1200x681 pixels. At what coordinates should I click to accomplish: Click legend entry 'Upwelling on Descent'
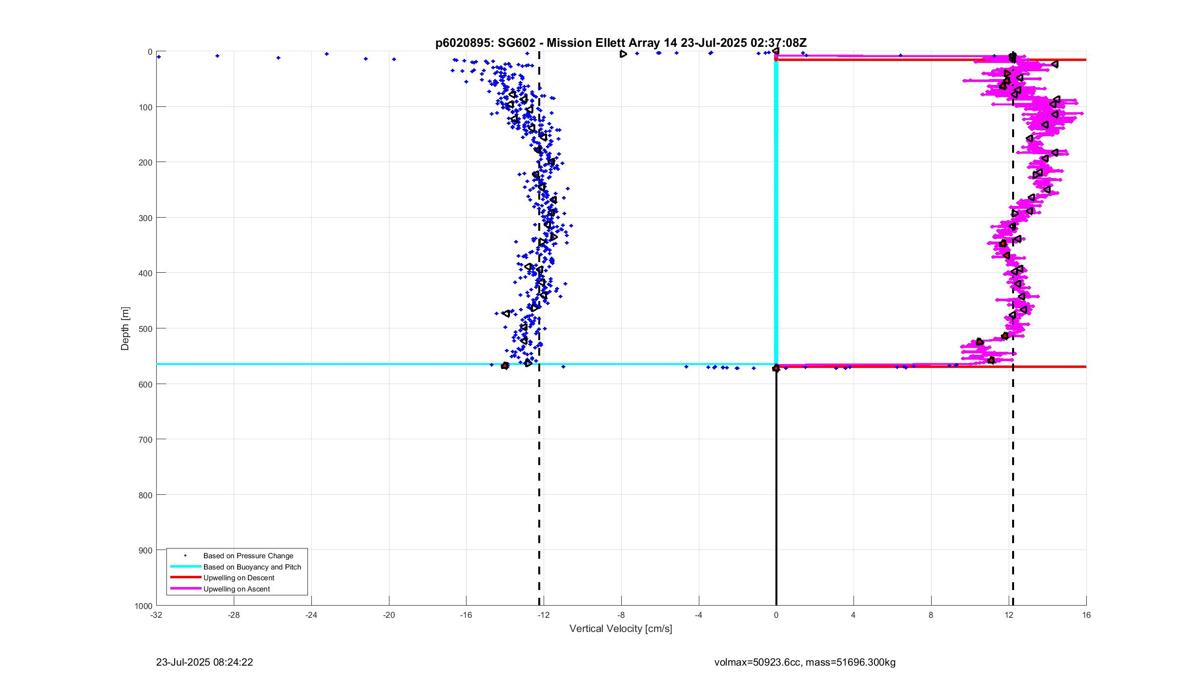point(239,578)
